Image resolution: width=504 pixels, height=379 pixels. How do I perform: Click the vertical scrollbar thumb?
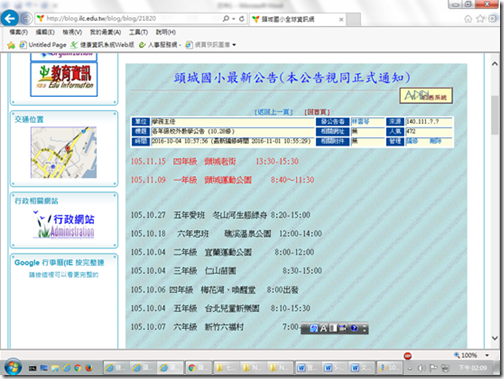[494, 115]
